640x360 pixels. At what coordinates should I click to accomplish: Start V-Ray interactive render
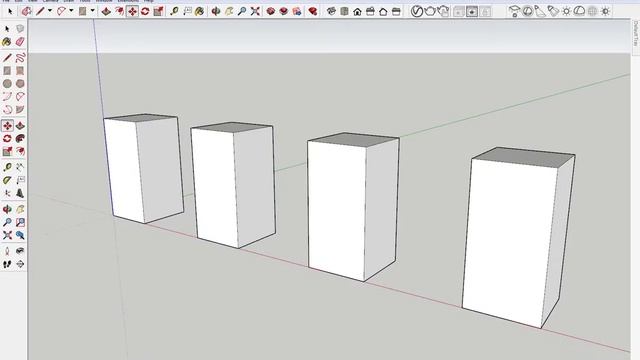(444, 11)
